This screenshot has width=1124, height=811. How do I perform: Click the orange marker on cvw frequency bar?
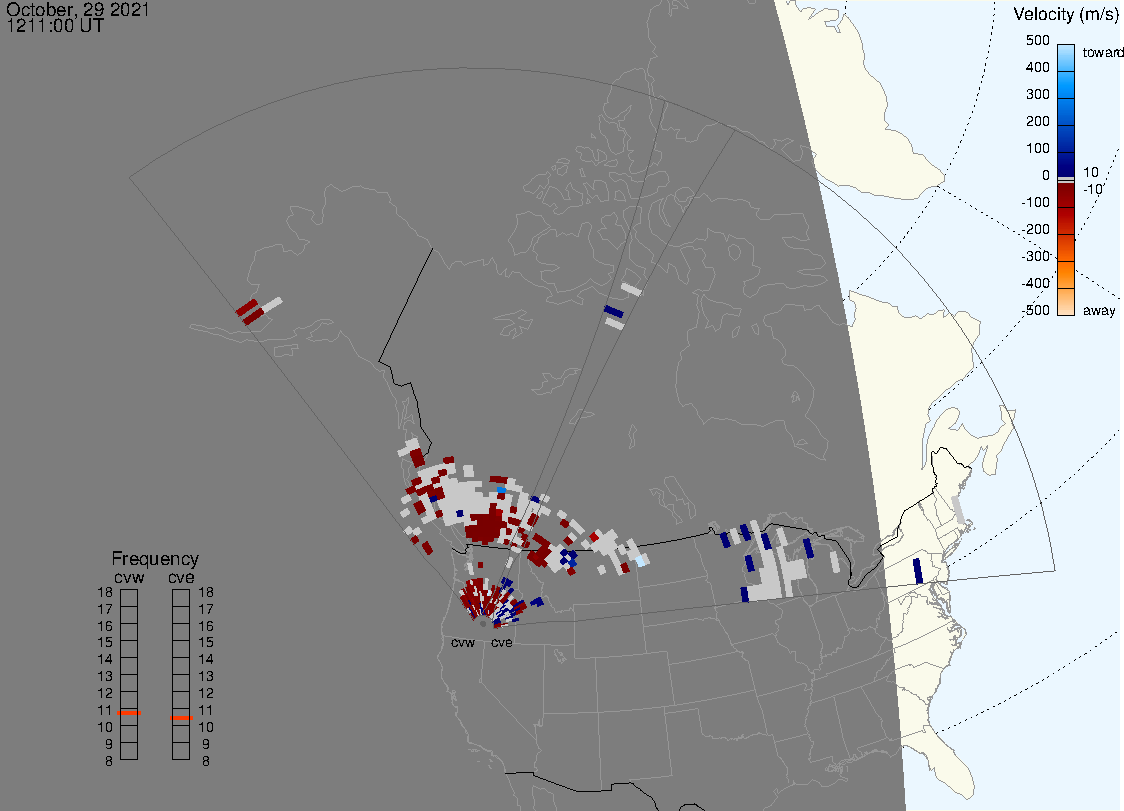[x=129, y=713]
